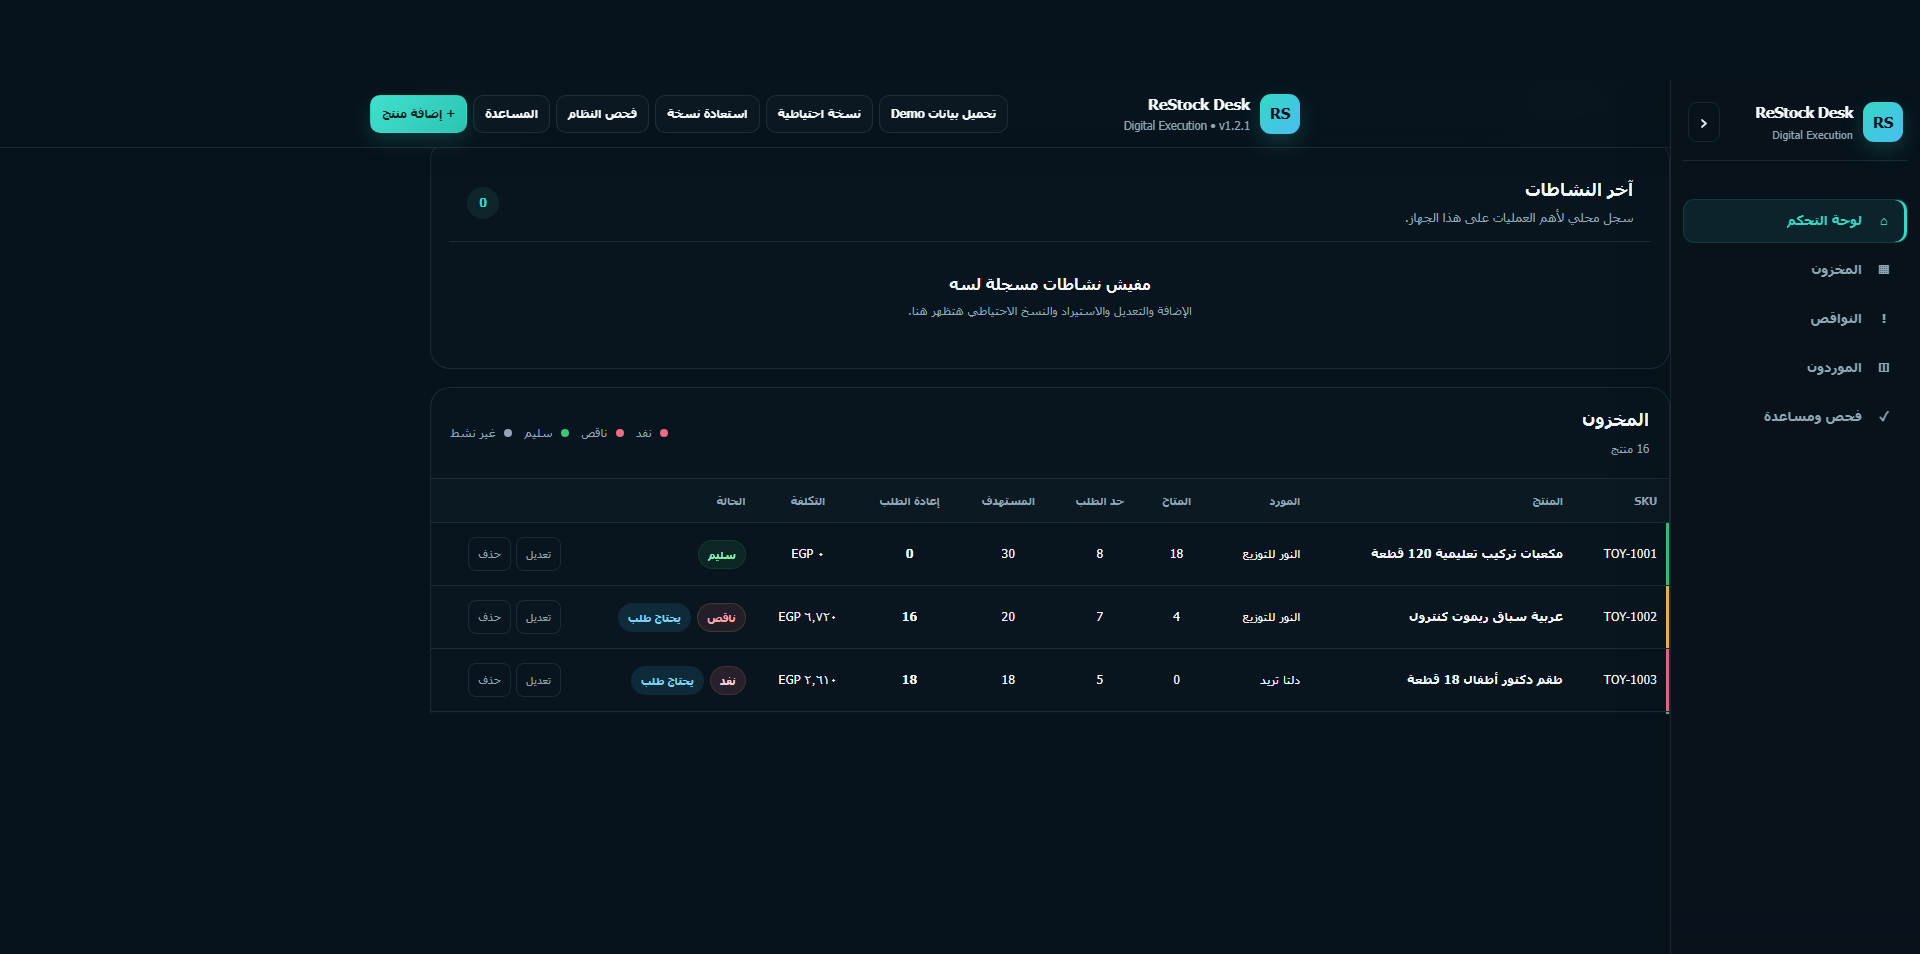Image resolution: width=1920 pixels, height=954 pixels.
Task: Click the 16 منتج product count text
Action: coord(1630,449)
